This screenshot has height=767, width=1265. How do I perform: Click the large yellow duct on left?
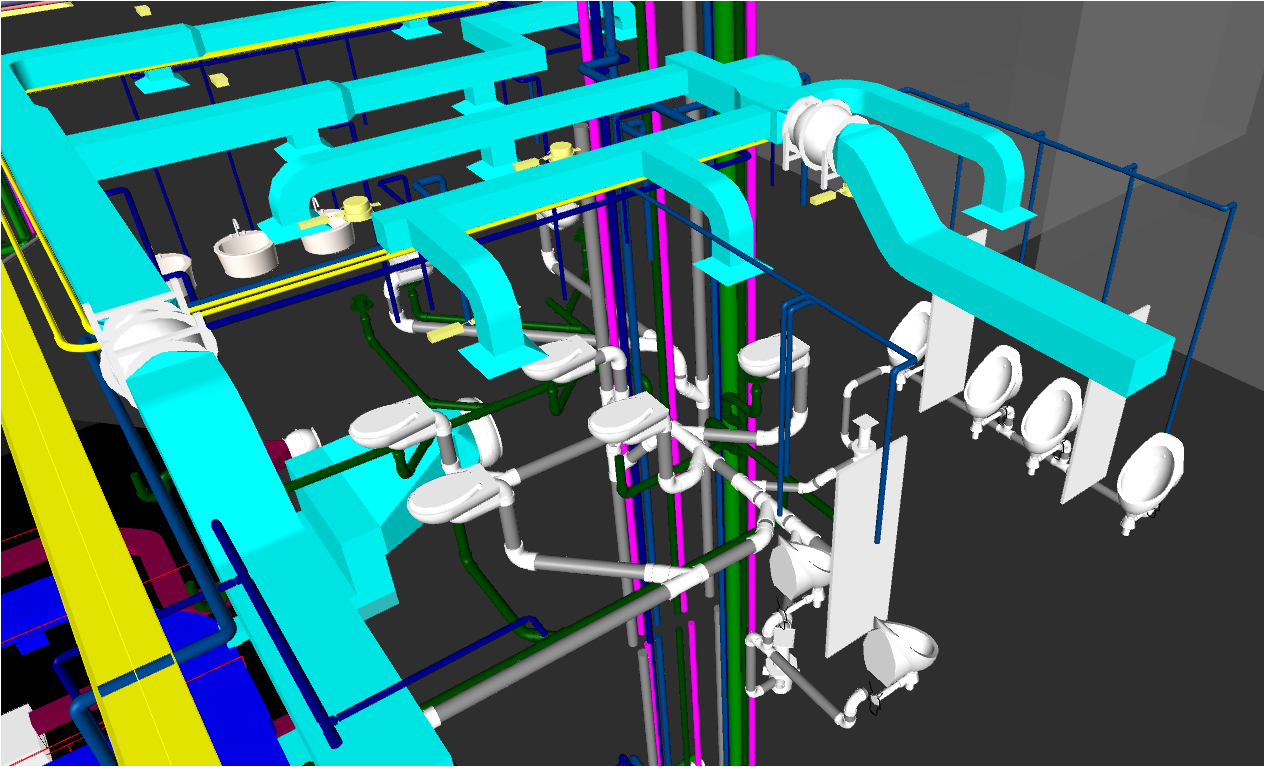pos(60,520)
